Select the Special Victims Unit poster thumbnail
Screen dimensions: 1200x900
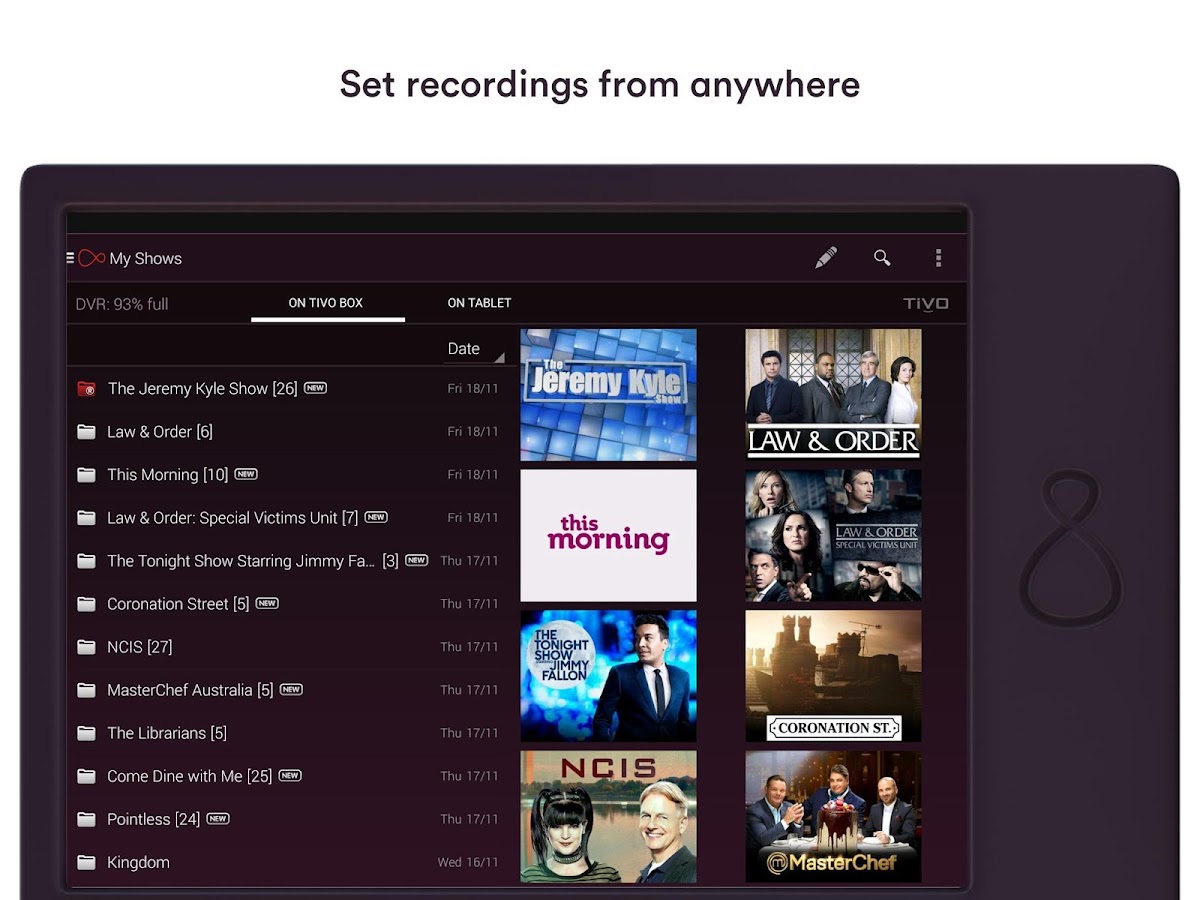point(833,535)
